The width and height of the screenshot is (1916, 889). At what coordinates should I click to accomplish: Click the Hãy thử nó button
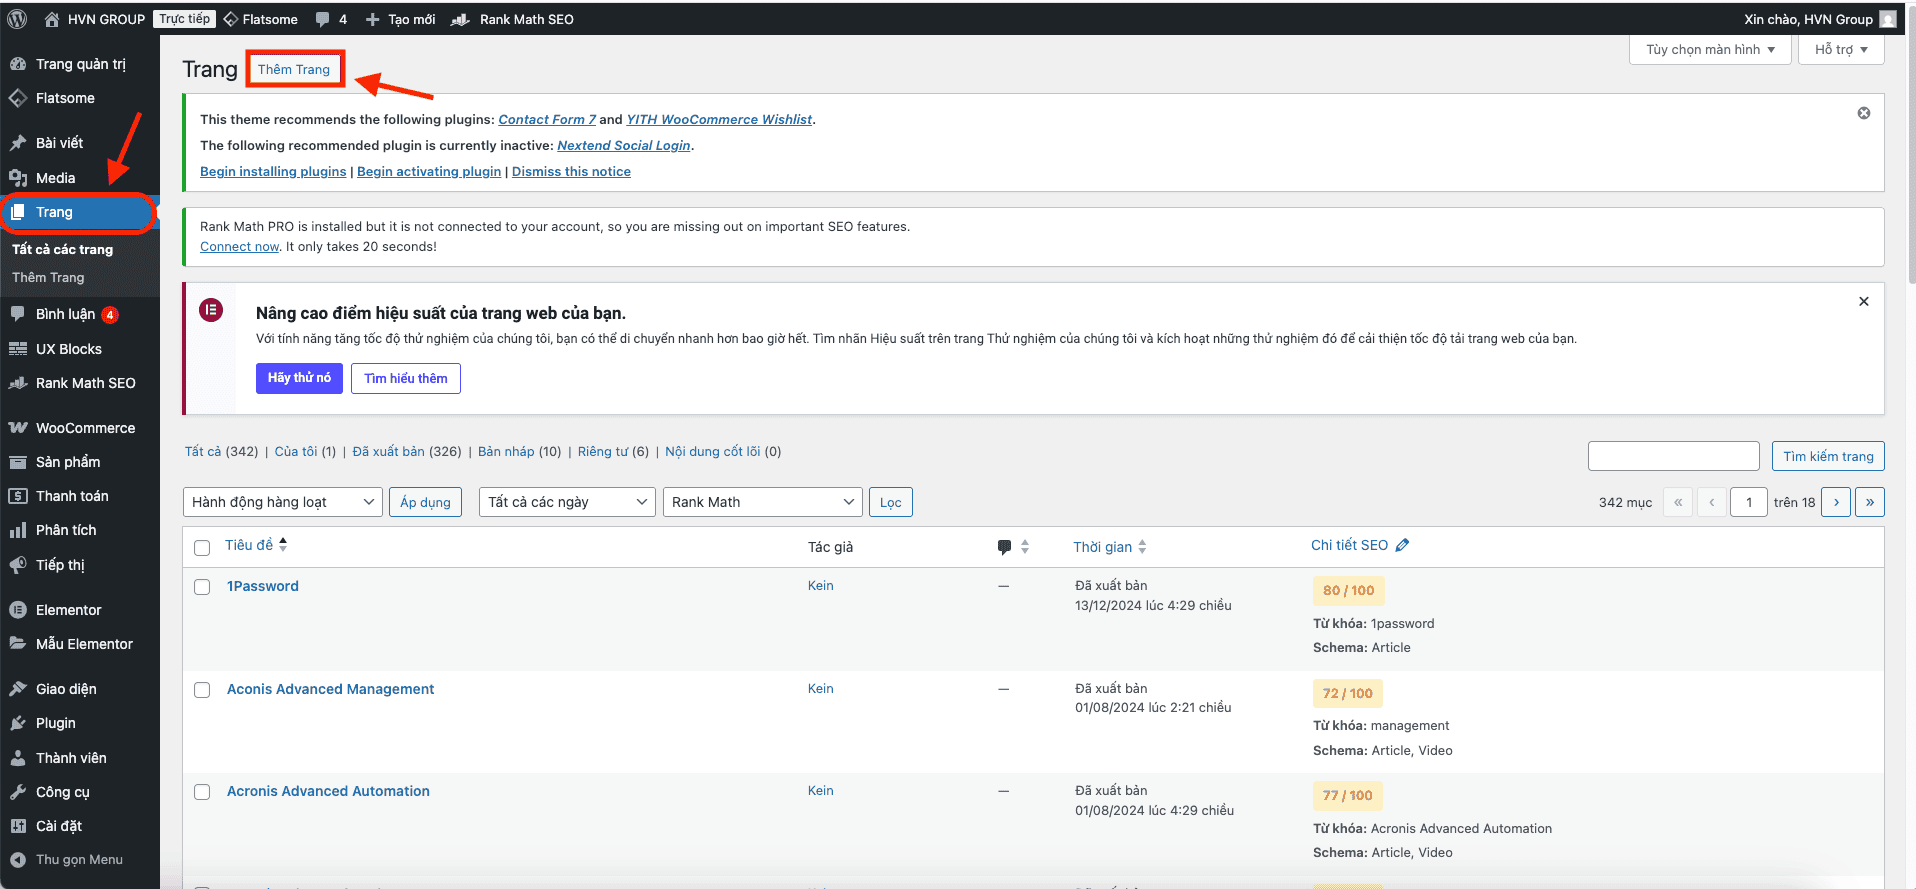click(x=299, y=378)
